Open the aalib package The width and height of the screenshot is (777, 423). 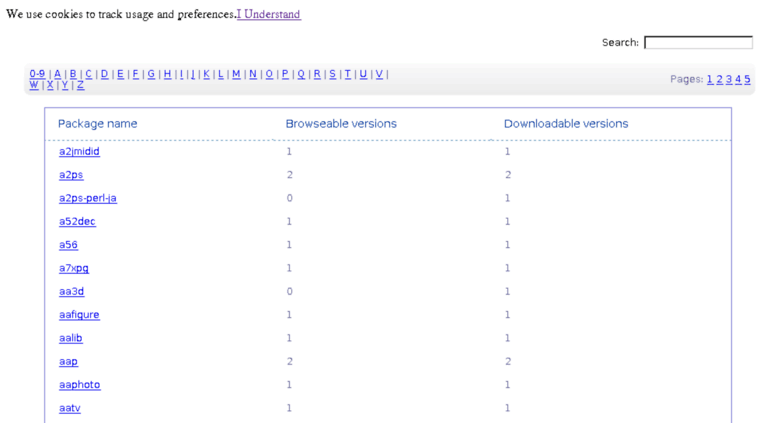[71, 338]
